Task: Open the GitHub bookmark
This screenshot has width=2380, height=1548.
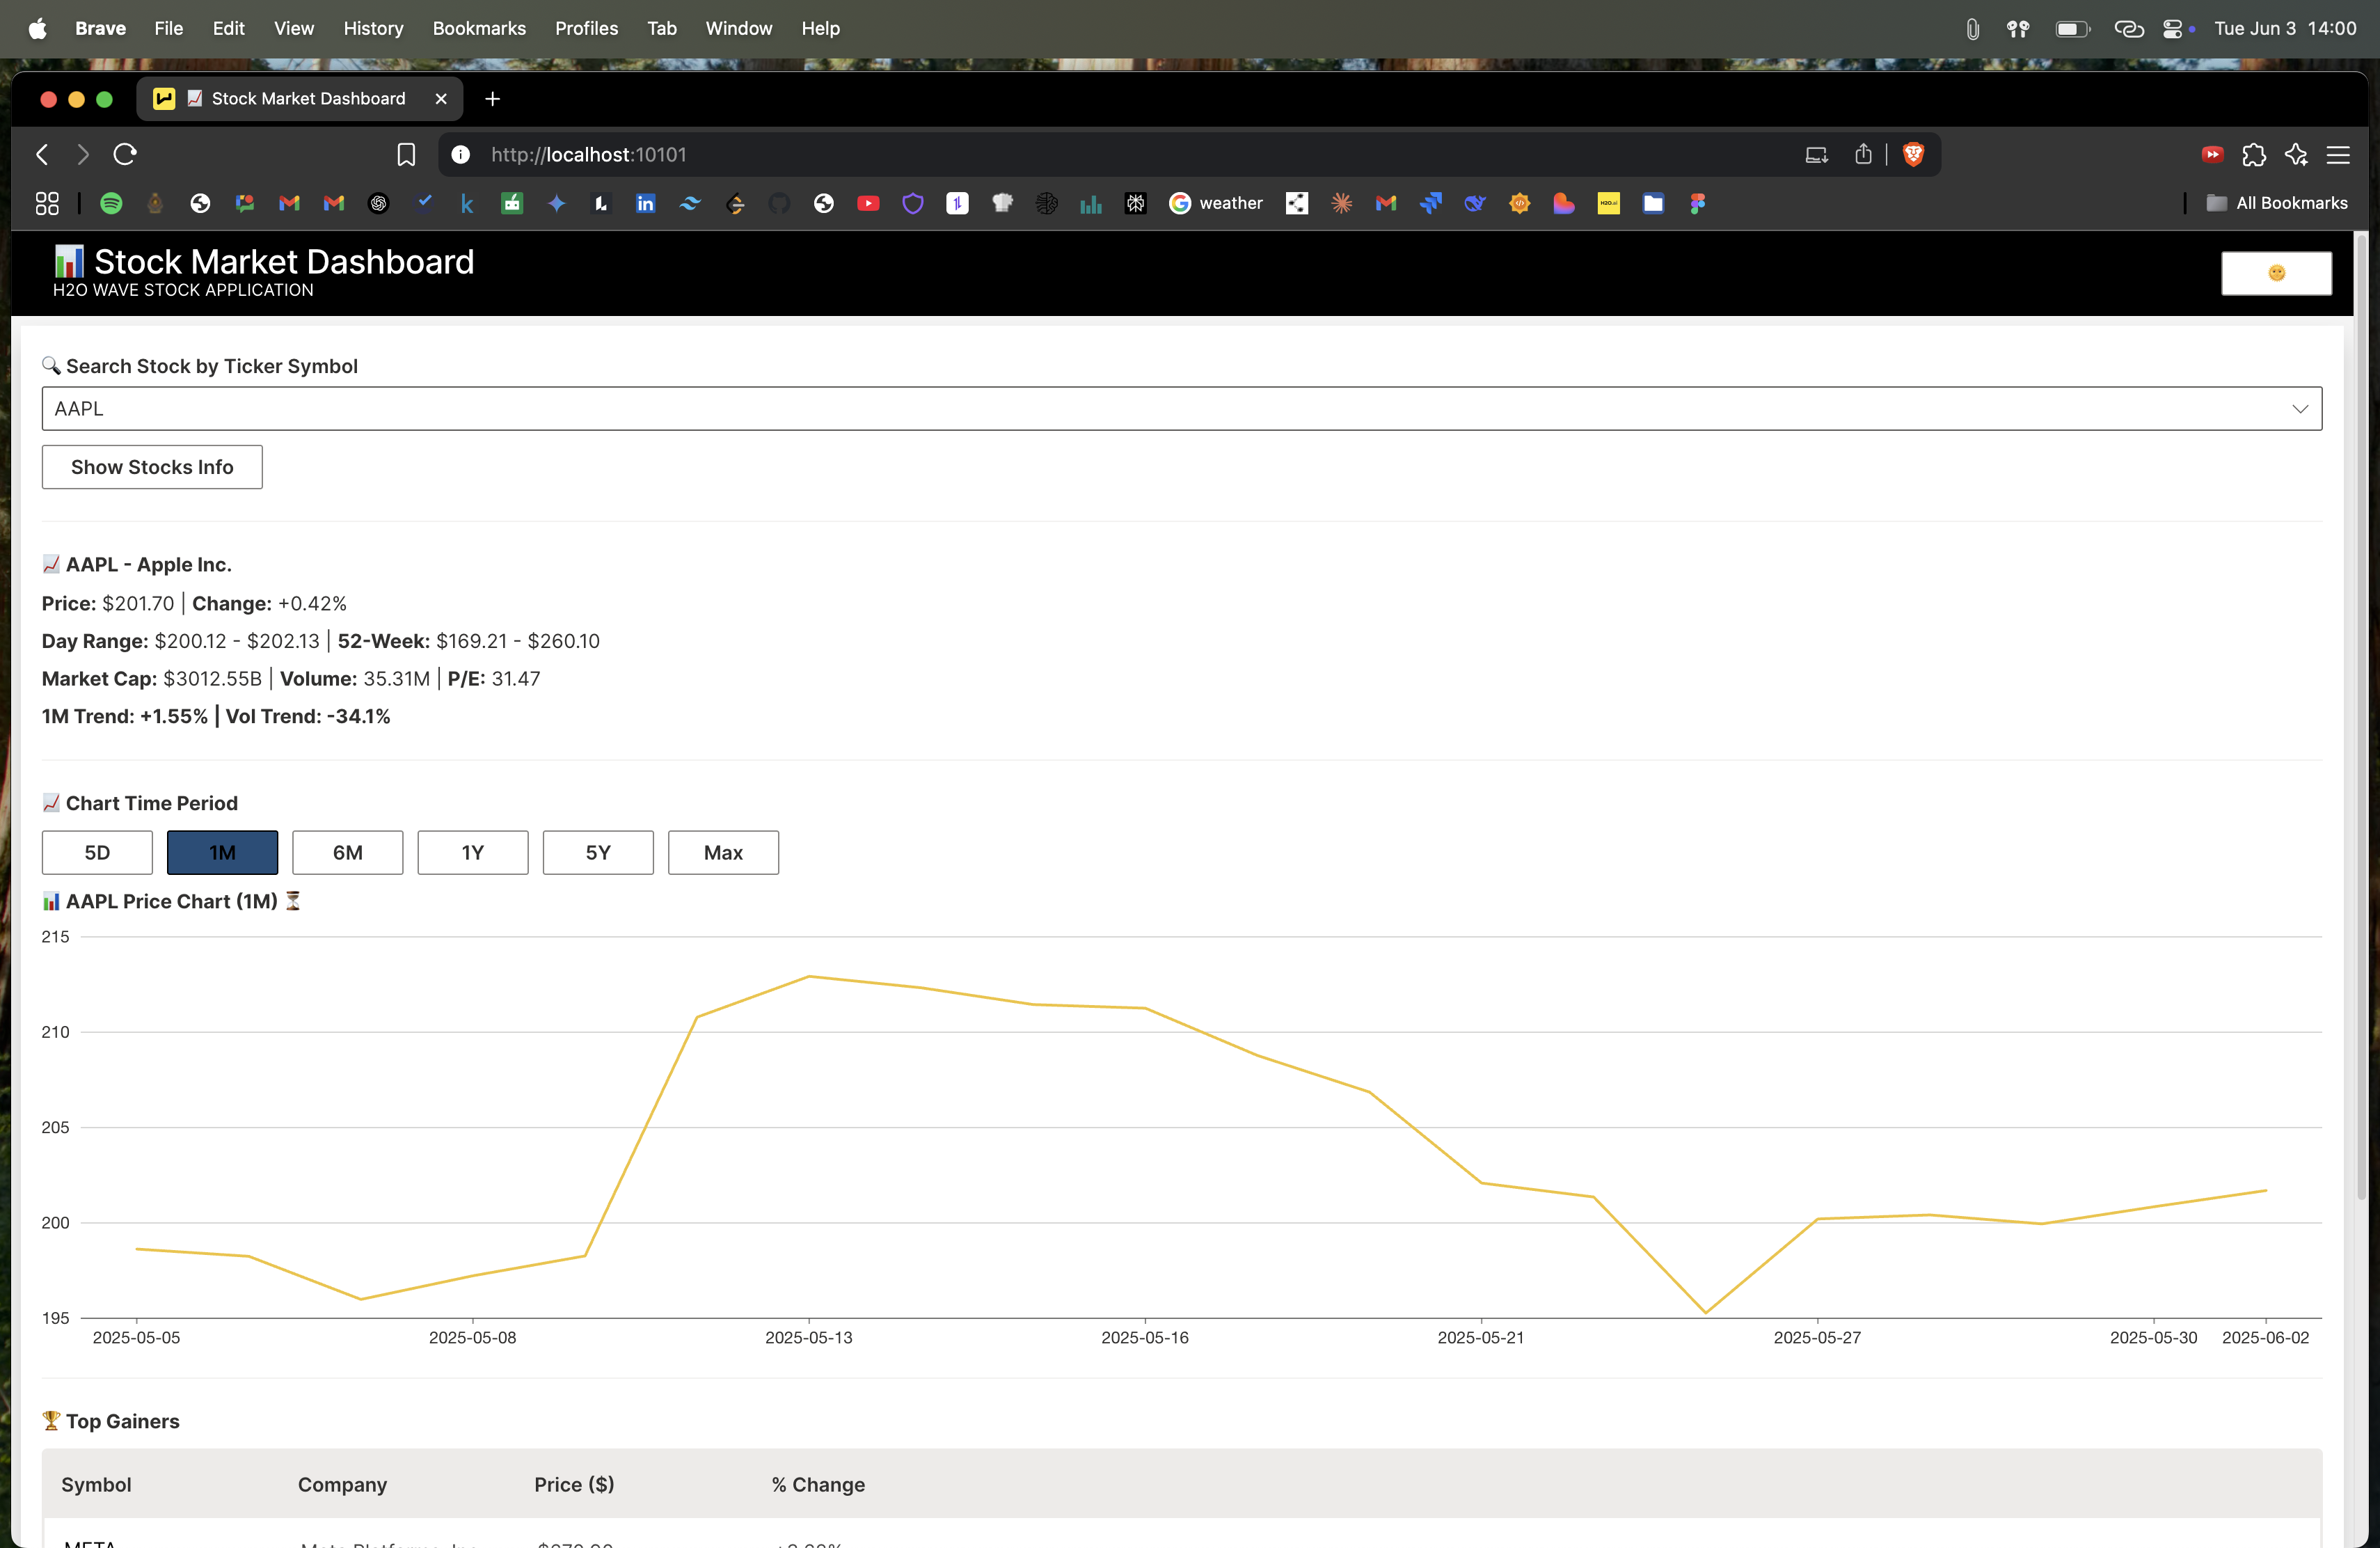Action: pos(779,203)
